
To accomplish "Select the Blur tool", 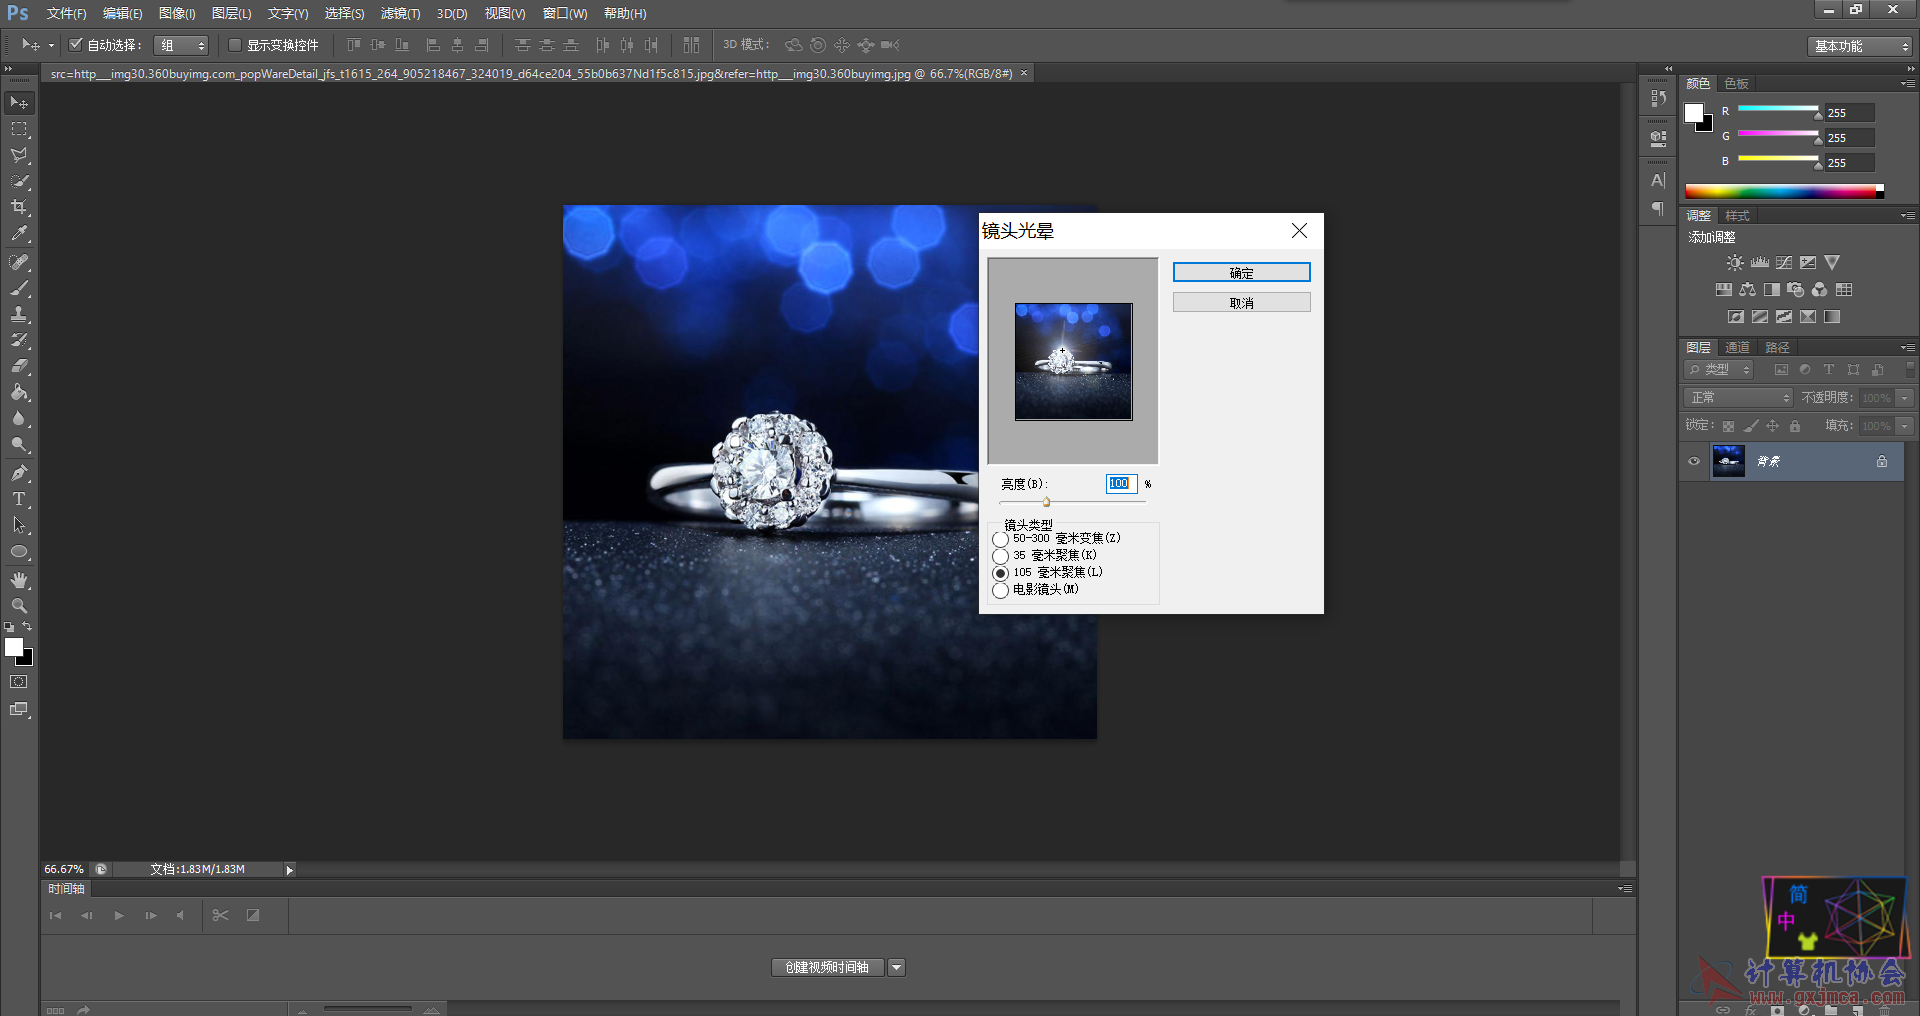I will pyautogui.click(x=19, y=418).
